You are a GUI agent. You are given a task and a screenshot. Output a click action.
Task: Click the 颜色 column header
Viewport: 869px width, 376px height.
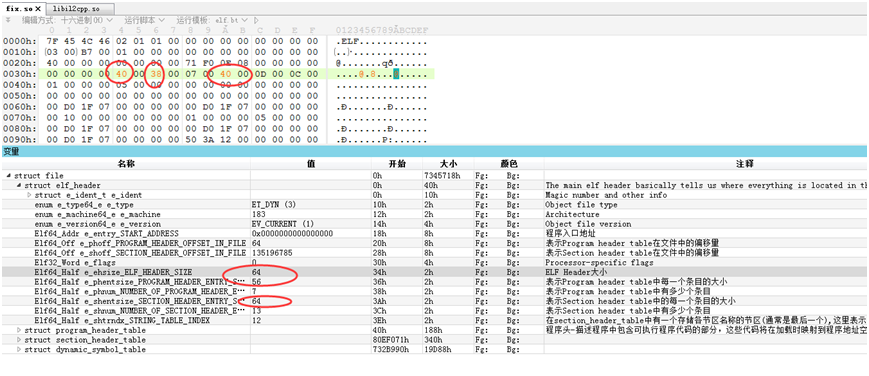pos(508,164)
